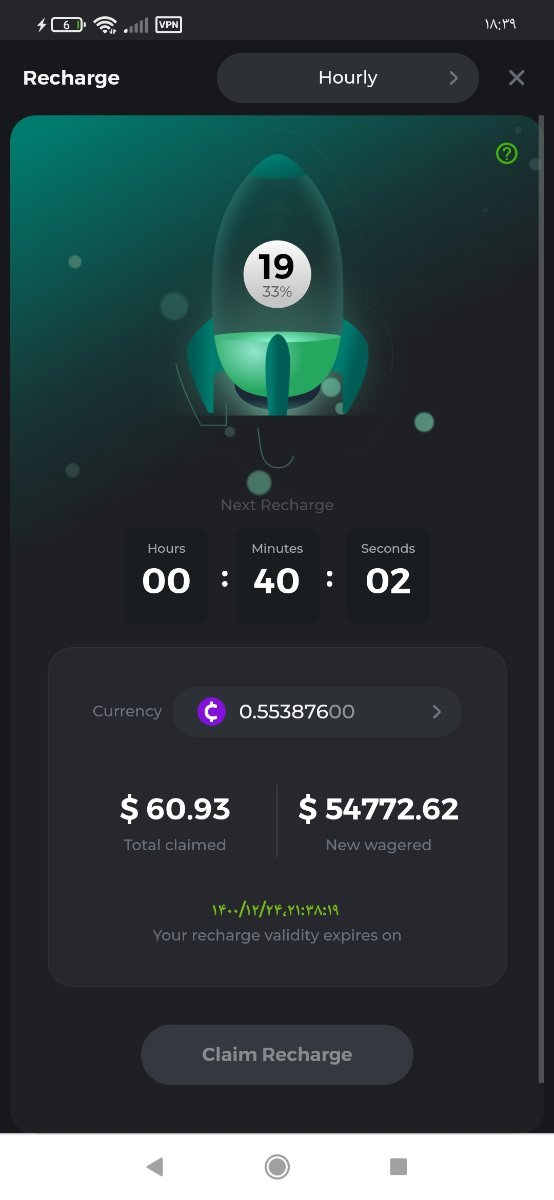Tap the Minutes countdown box
Viewport: 554px width, 1200px height.
point(277,576)
